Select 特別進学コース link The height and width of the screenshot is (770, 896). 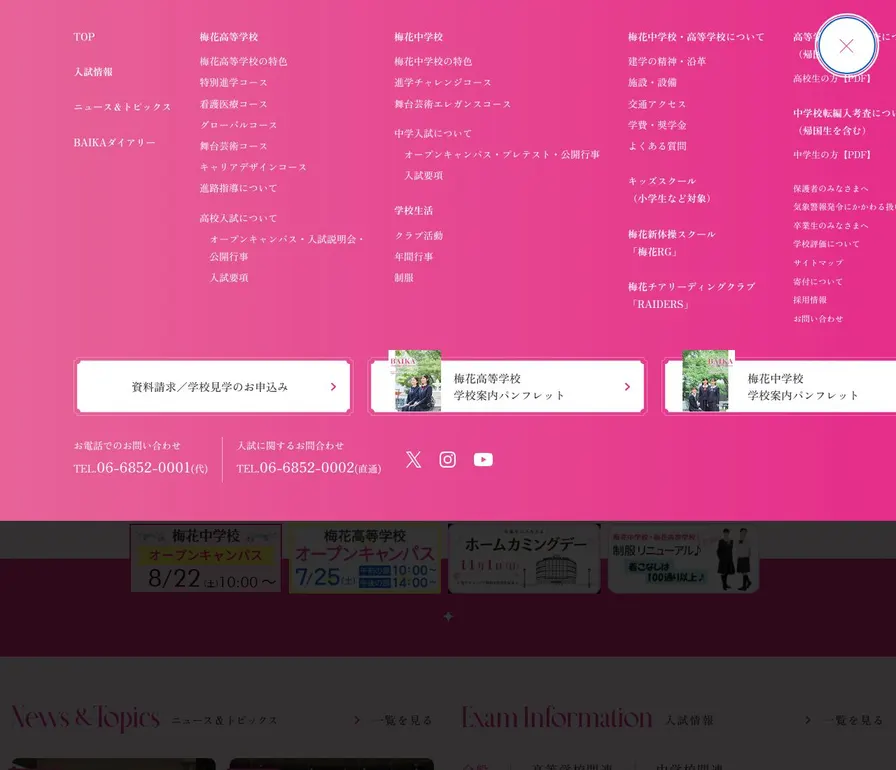click(234, 82)
